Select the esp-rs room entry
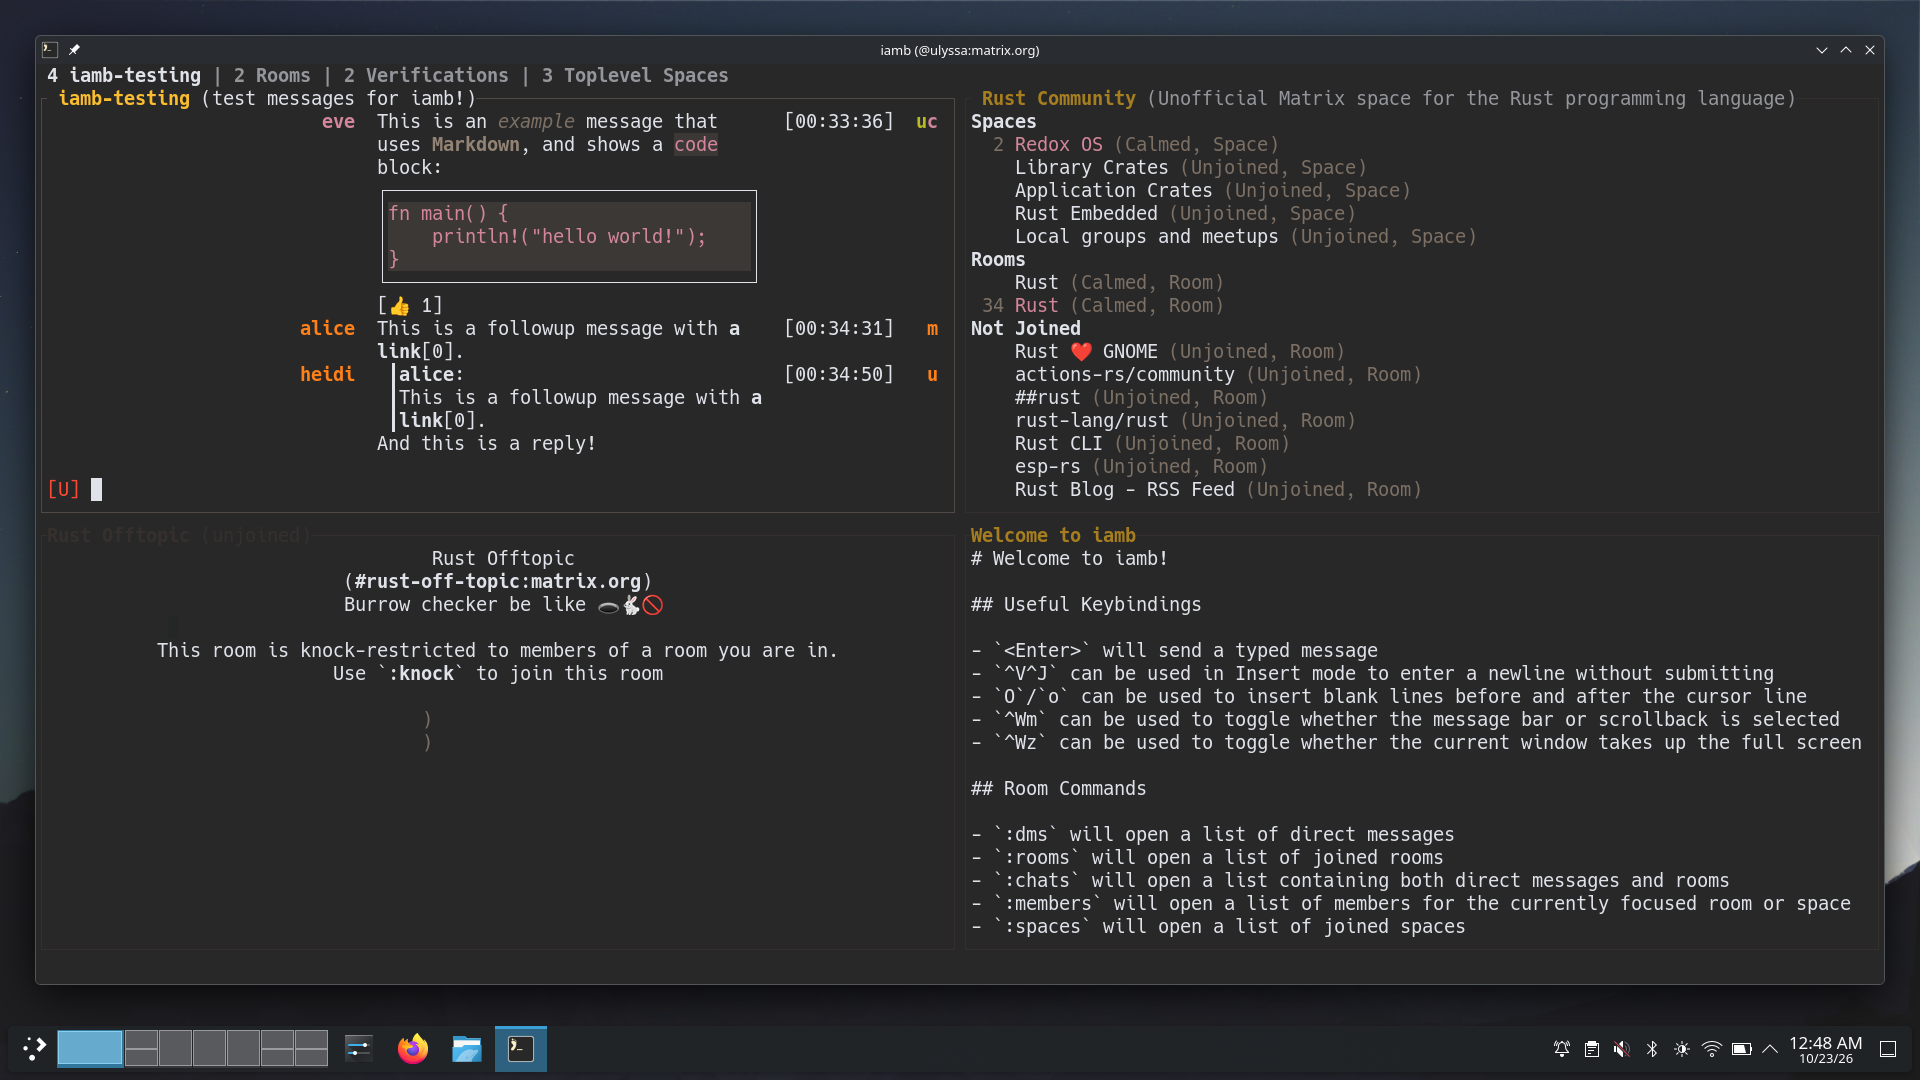Screen dimensions: 1920x1080 tap(1048, 466)
